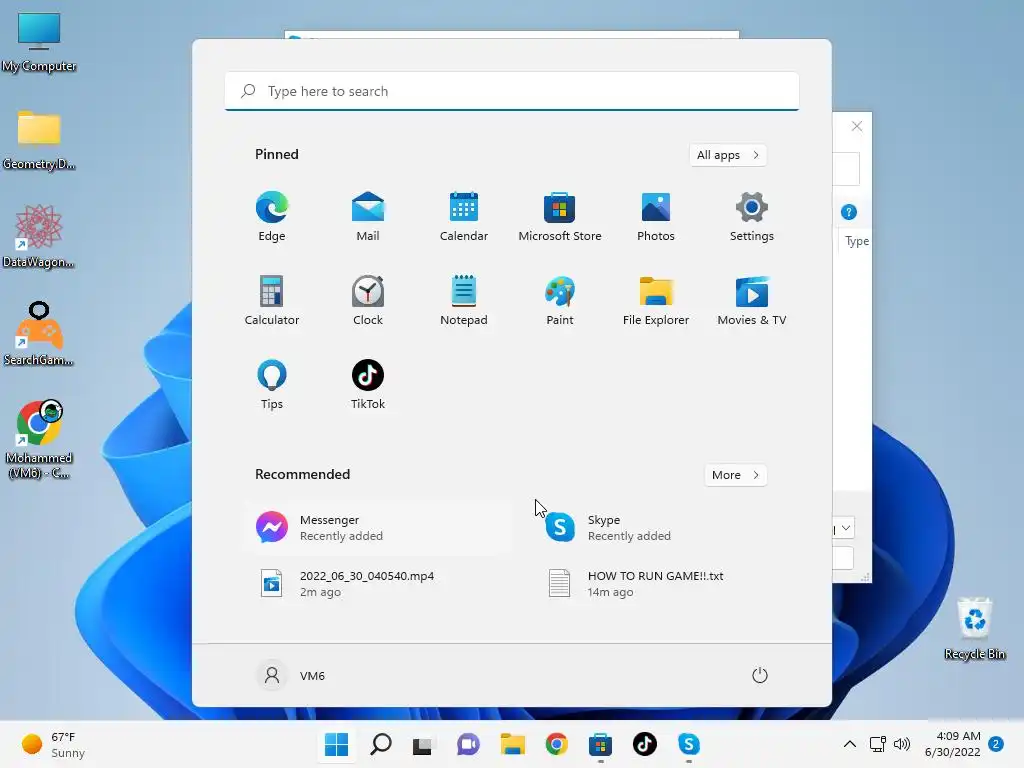Click the Windows Start button on taskbar

[x=336, y=744]
